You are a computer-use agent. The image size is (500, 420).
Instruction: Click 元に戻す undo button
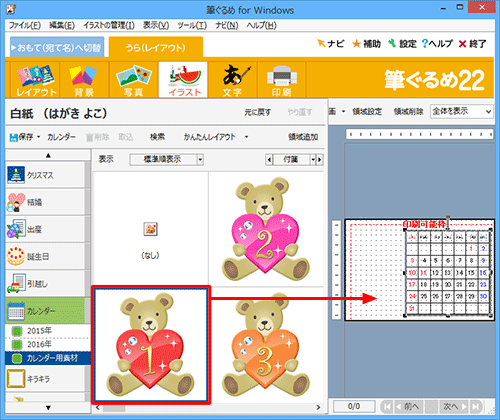coord(258,112)
